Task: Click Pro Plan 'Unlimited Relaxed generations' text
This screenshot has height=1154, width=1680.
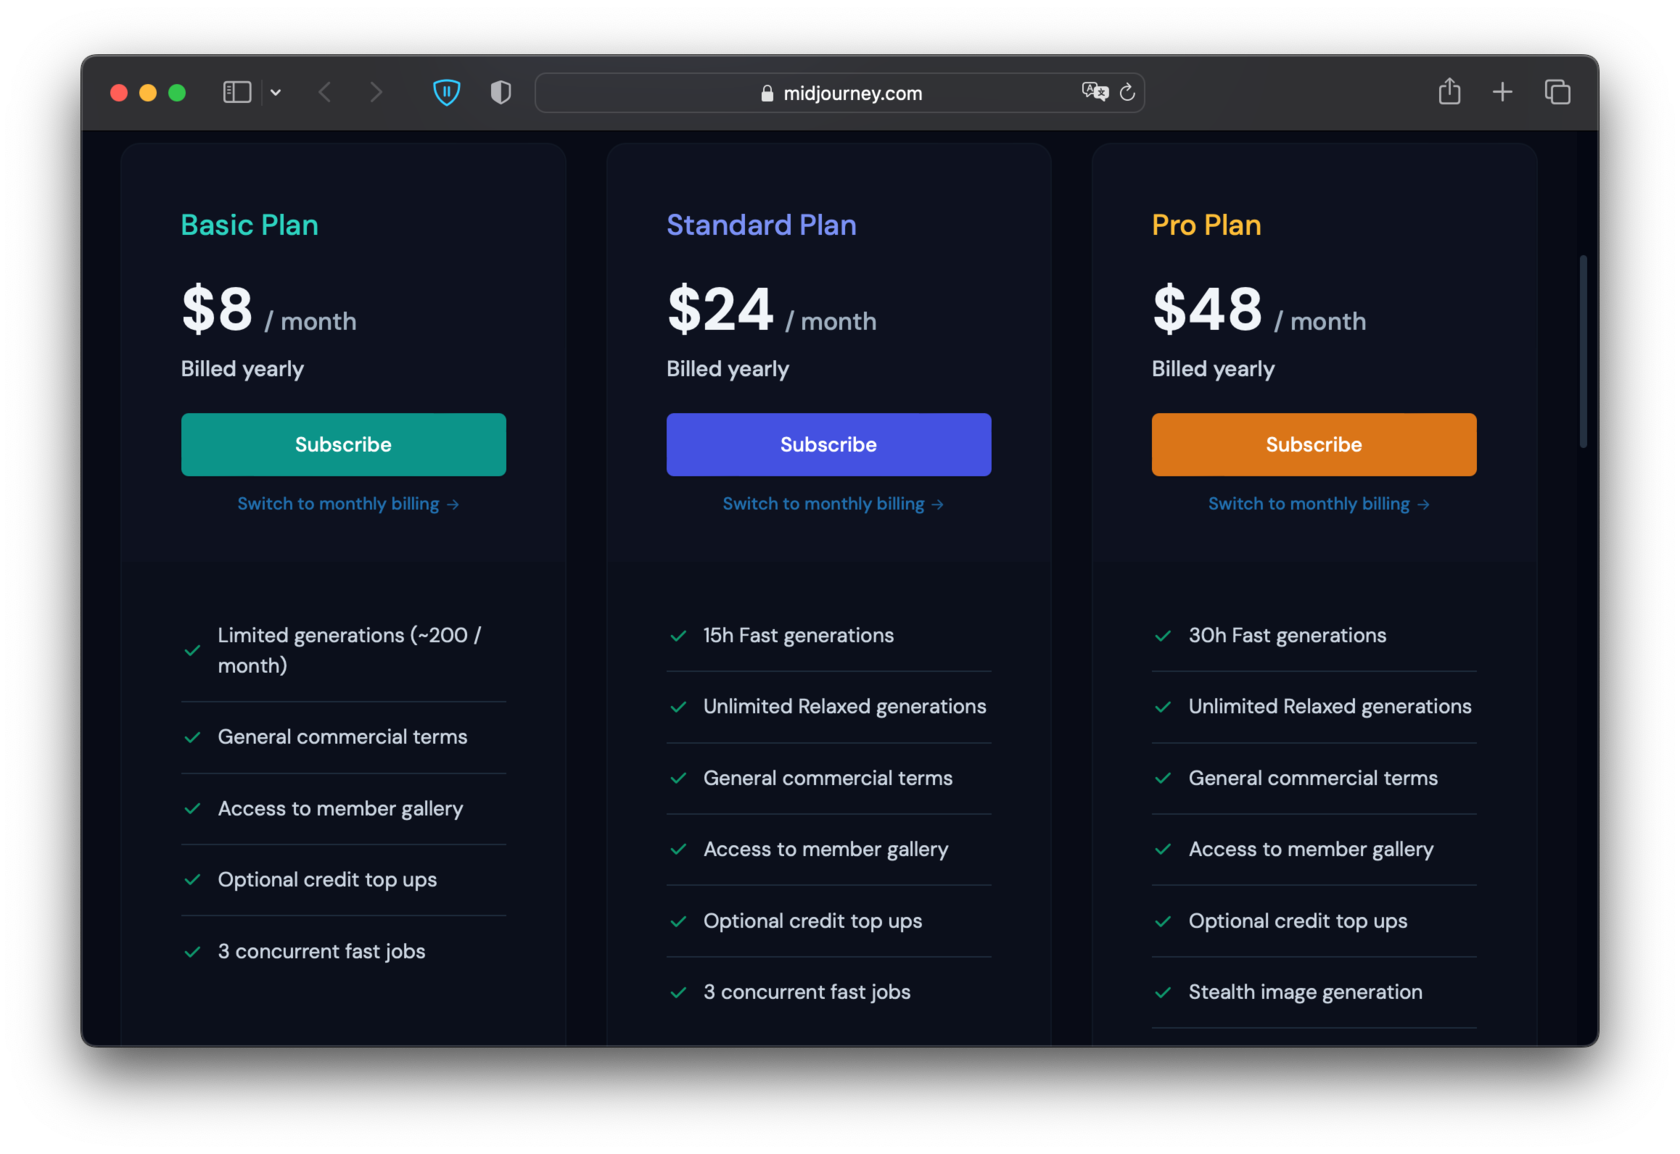Action: click(1330, 706)
